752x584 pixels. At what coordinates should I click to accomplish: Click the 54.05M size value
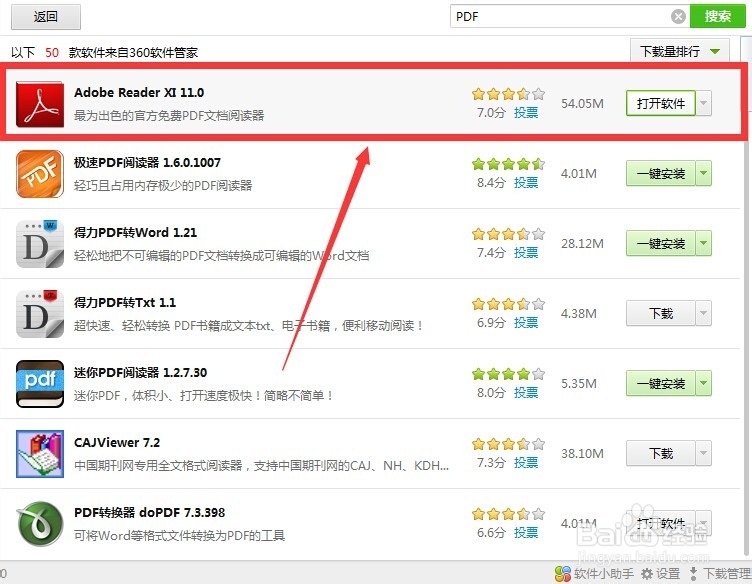tap(582, 104)
